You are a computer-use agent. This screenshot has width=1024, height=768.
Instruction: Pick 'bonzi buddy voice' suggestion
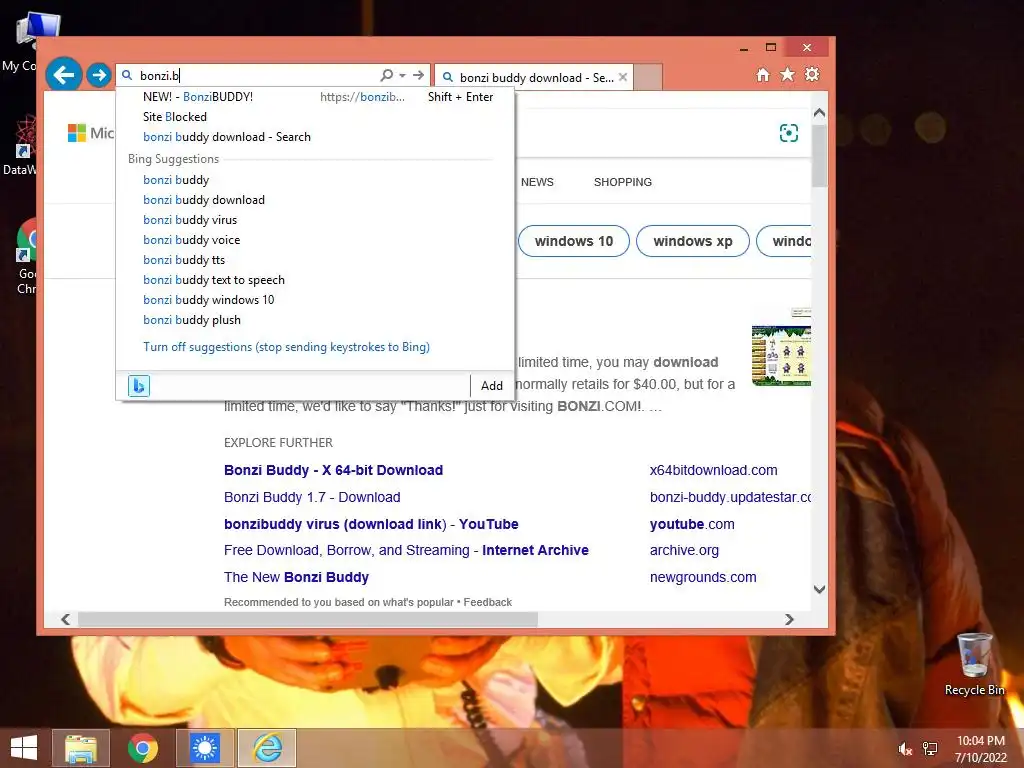click(315, 240)
